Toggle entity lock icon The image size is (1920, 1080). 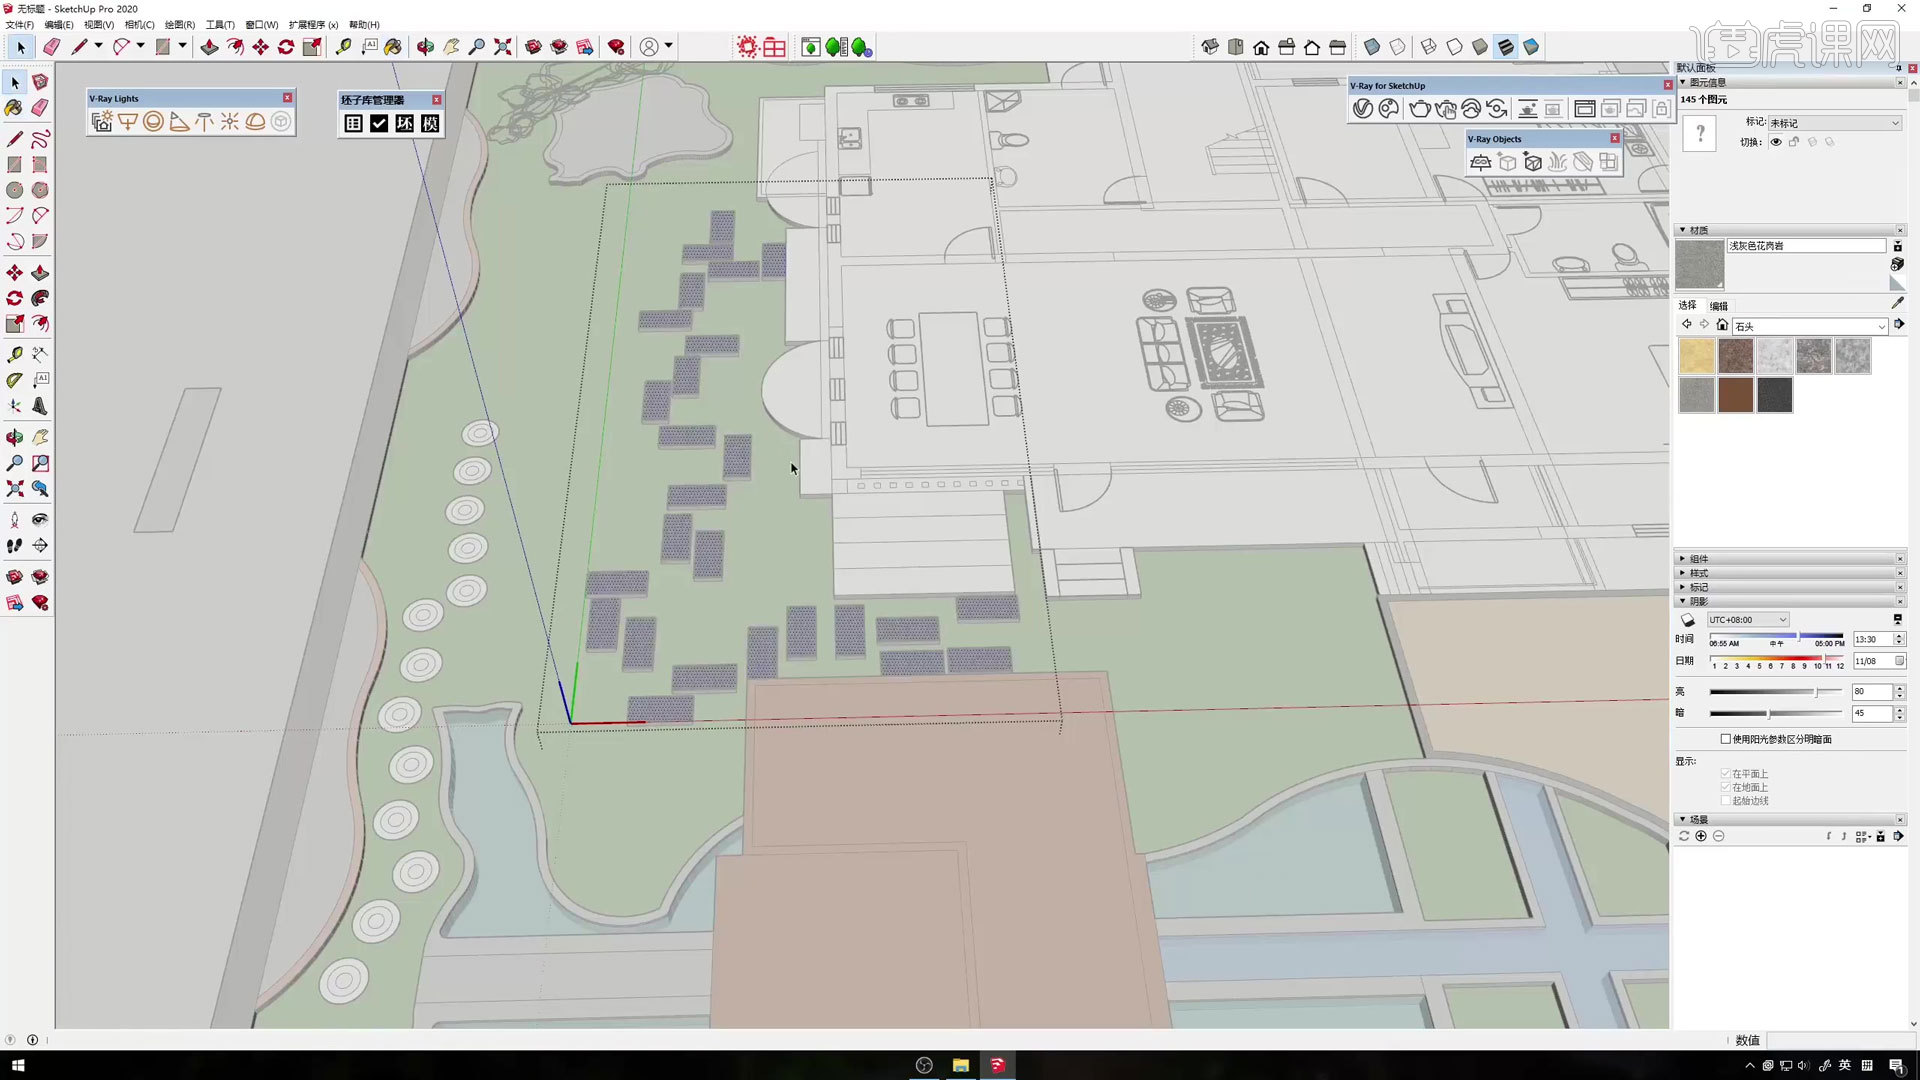[1794, 142]
